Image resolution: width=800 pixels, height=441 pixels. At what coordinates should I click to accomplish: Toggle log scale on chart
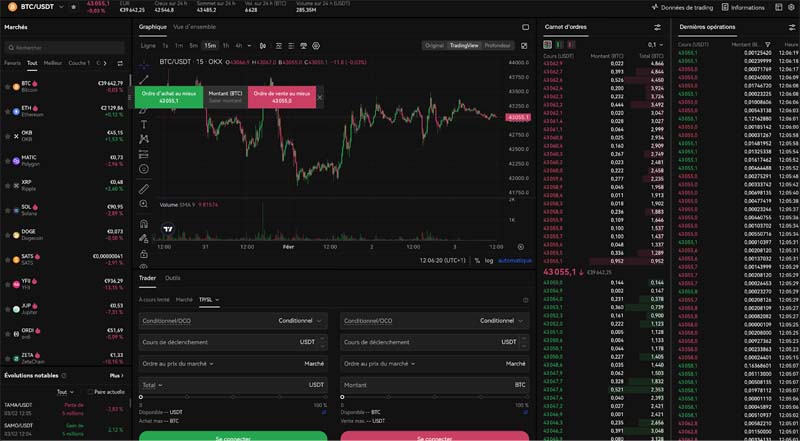pos(489,260)
